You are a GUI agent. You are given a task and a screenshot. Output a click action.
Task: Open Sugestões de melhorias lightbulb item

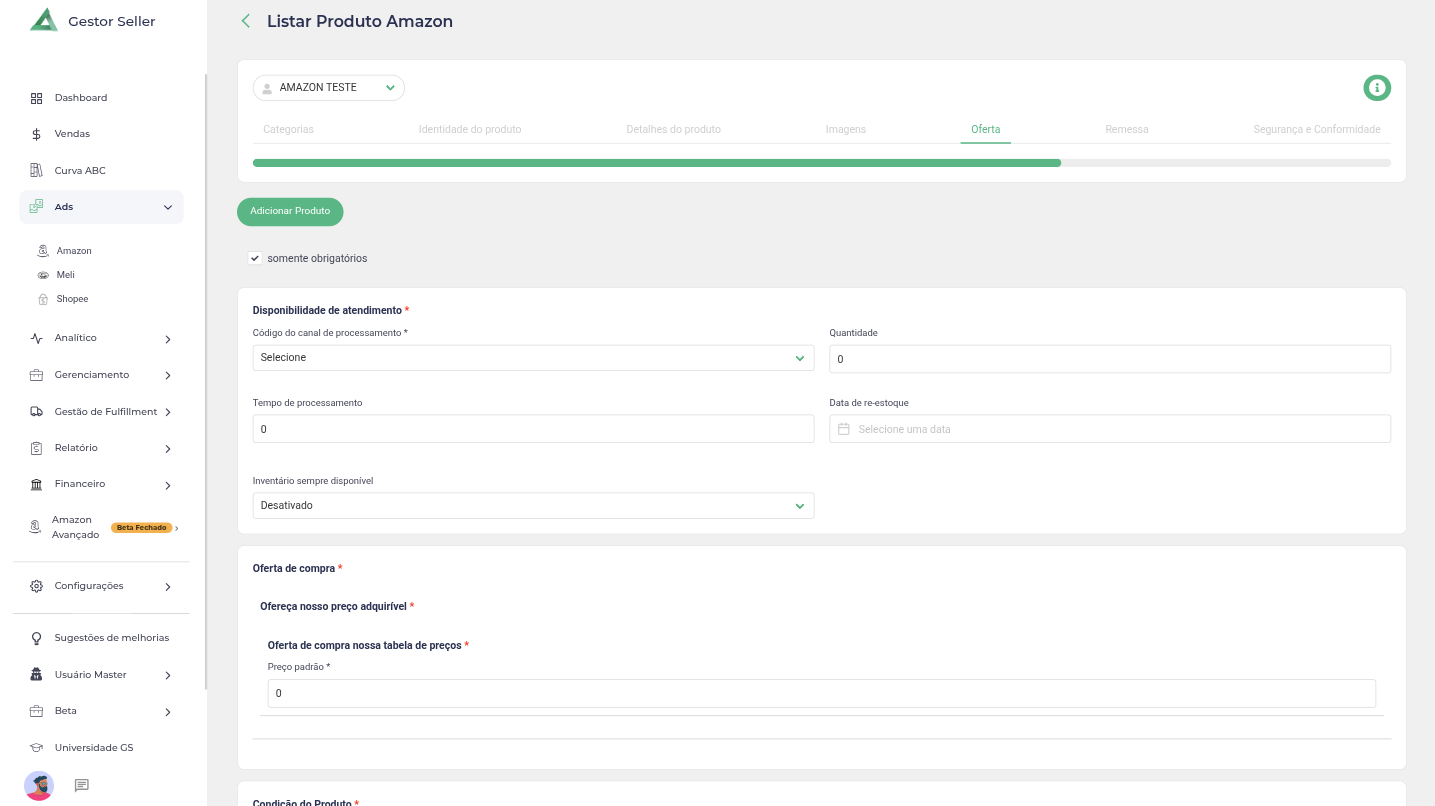tap(111, 638)
